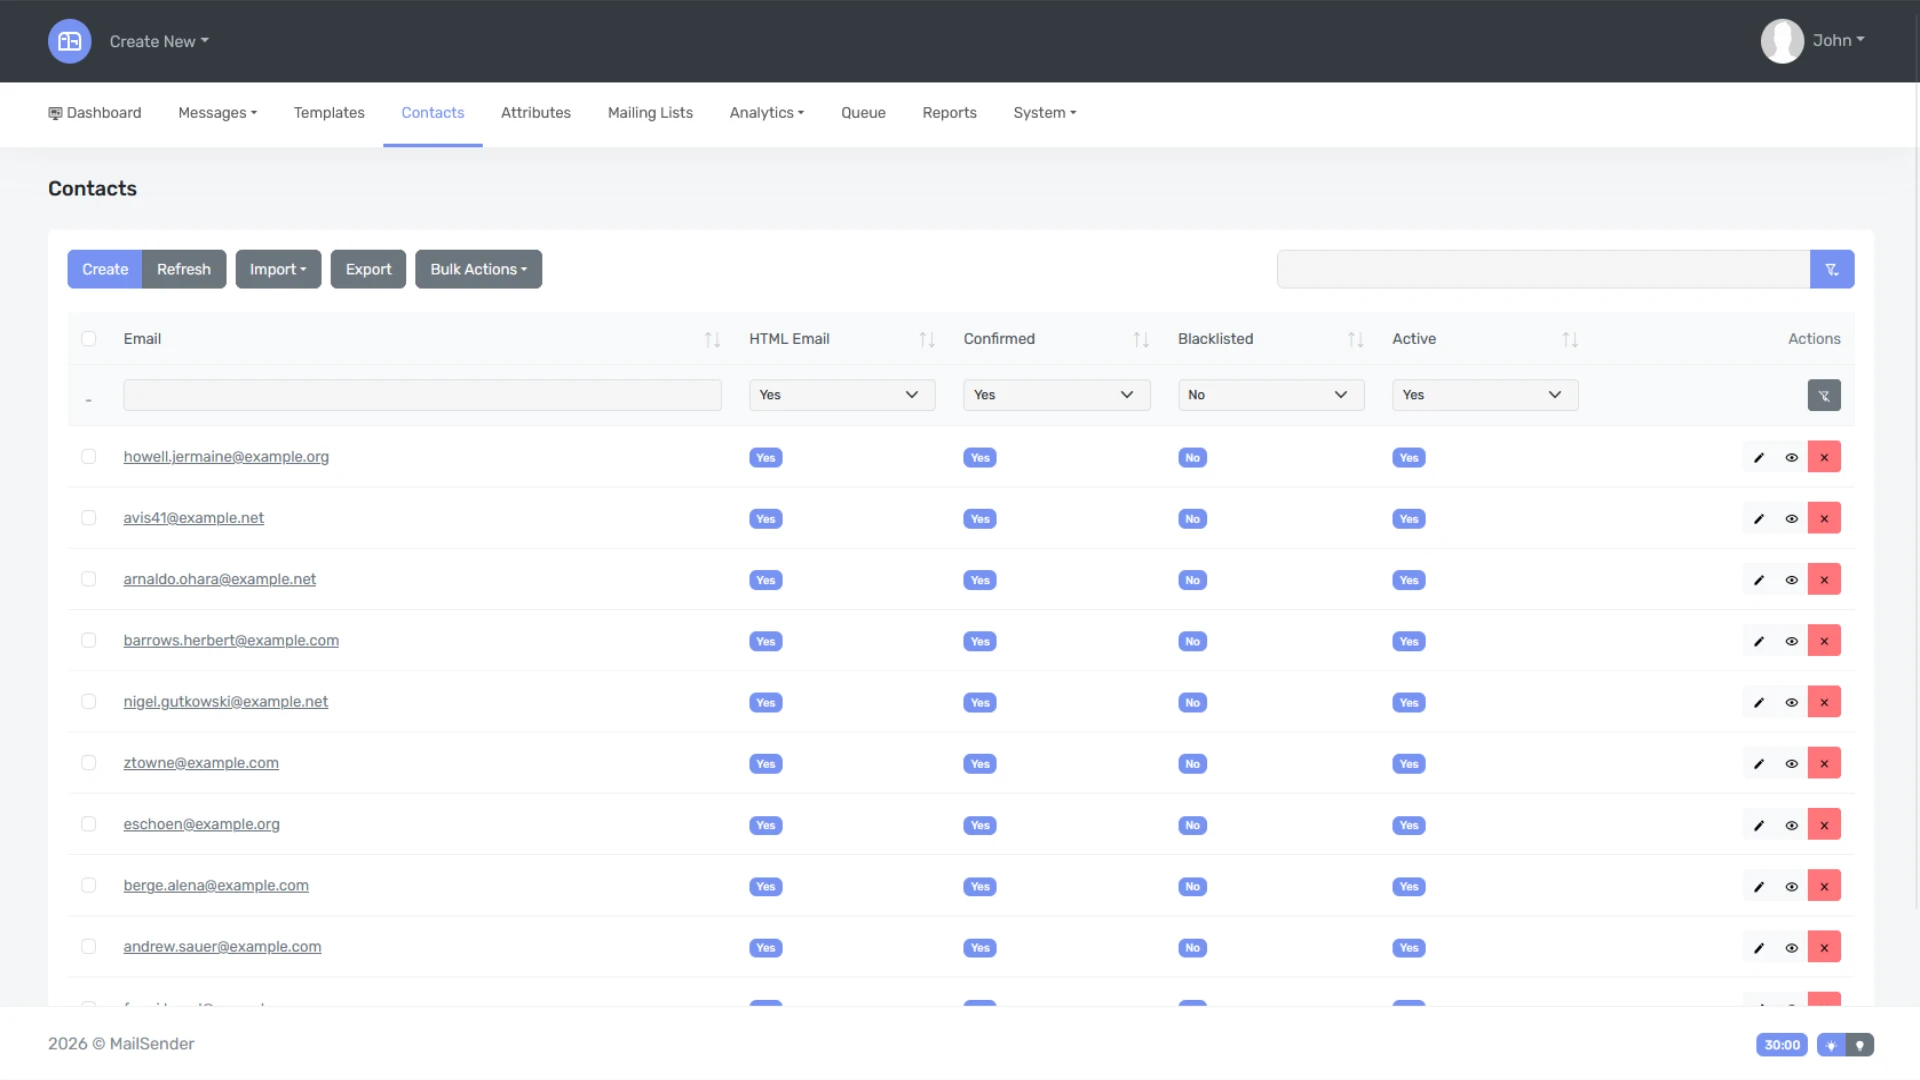Check the howell.jermaine@example.org row checkbox
Screen dimensions: 1920x1080
click(89, 457)
